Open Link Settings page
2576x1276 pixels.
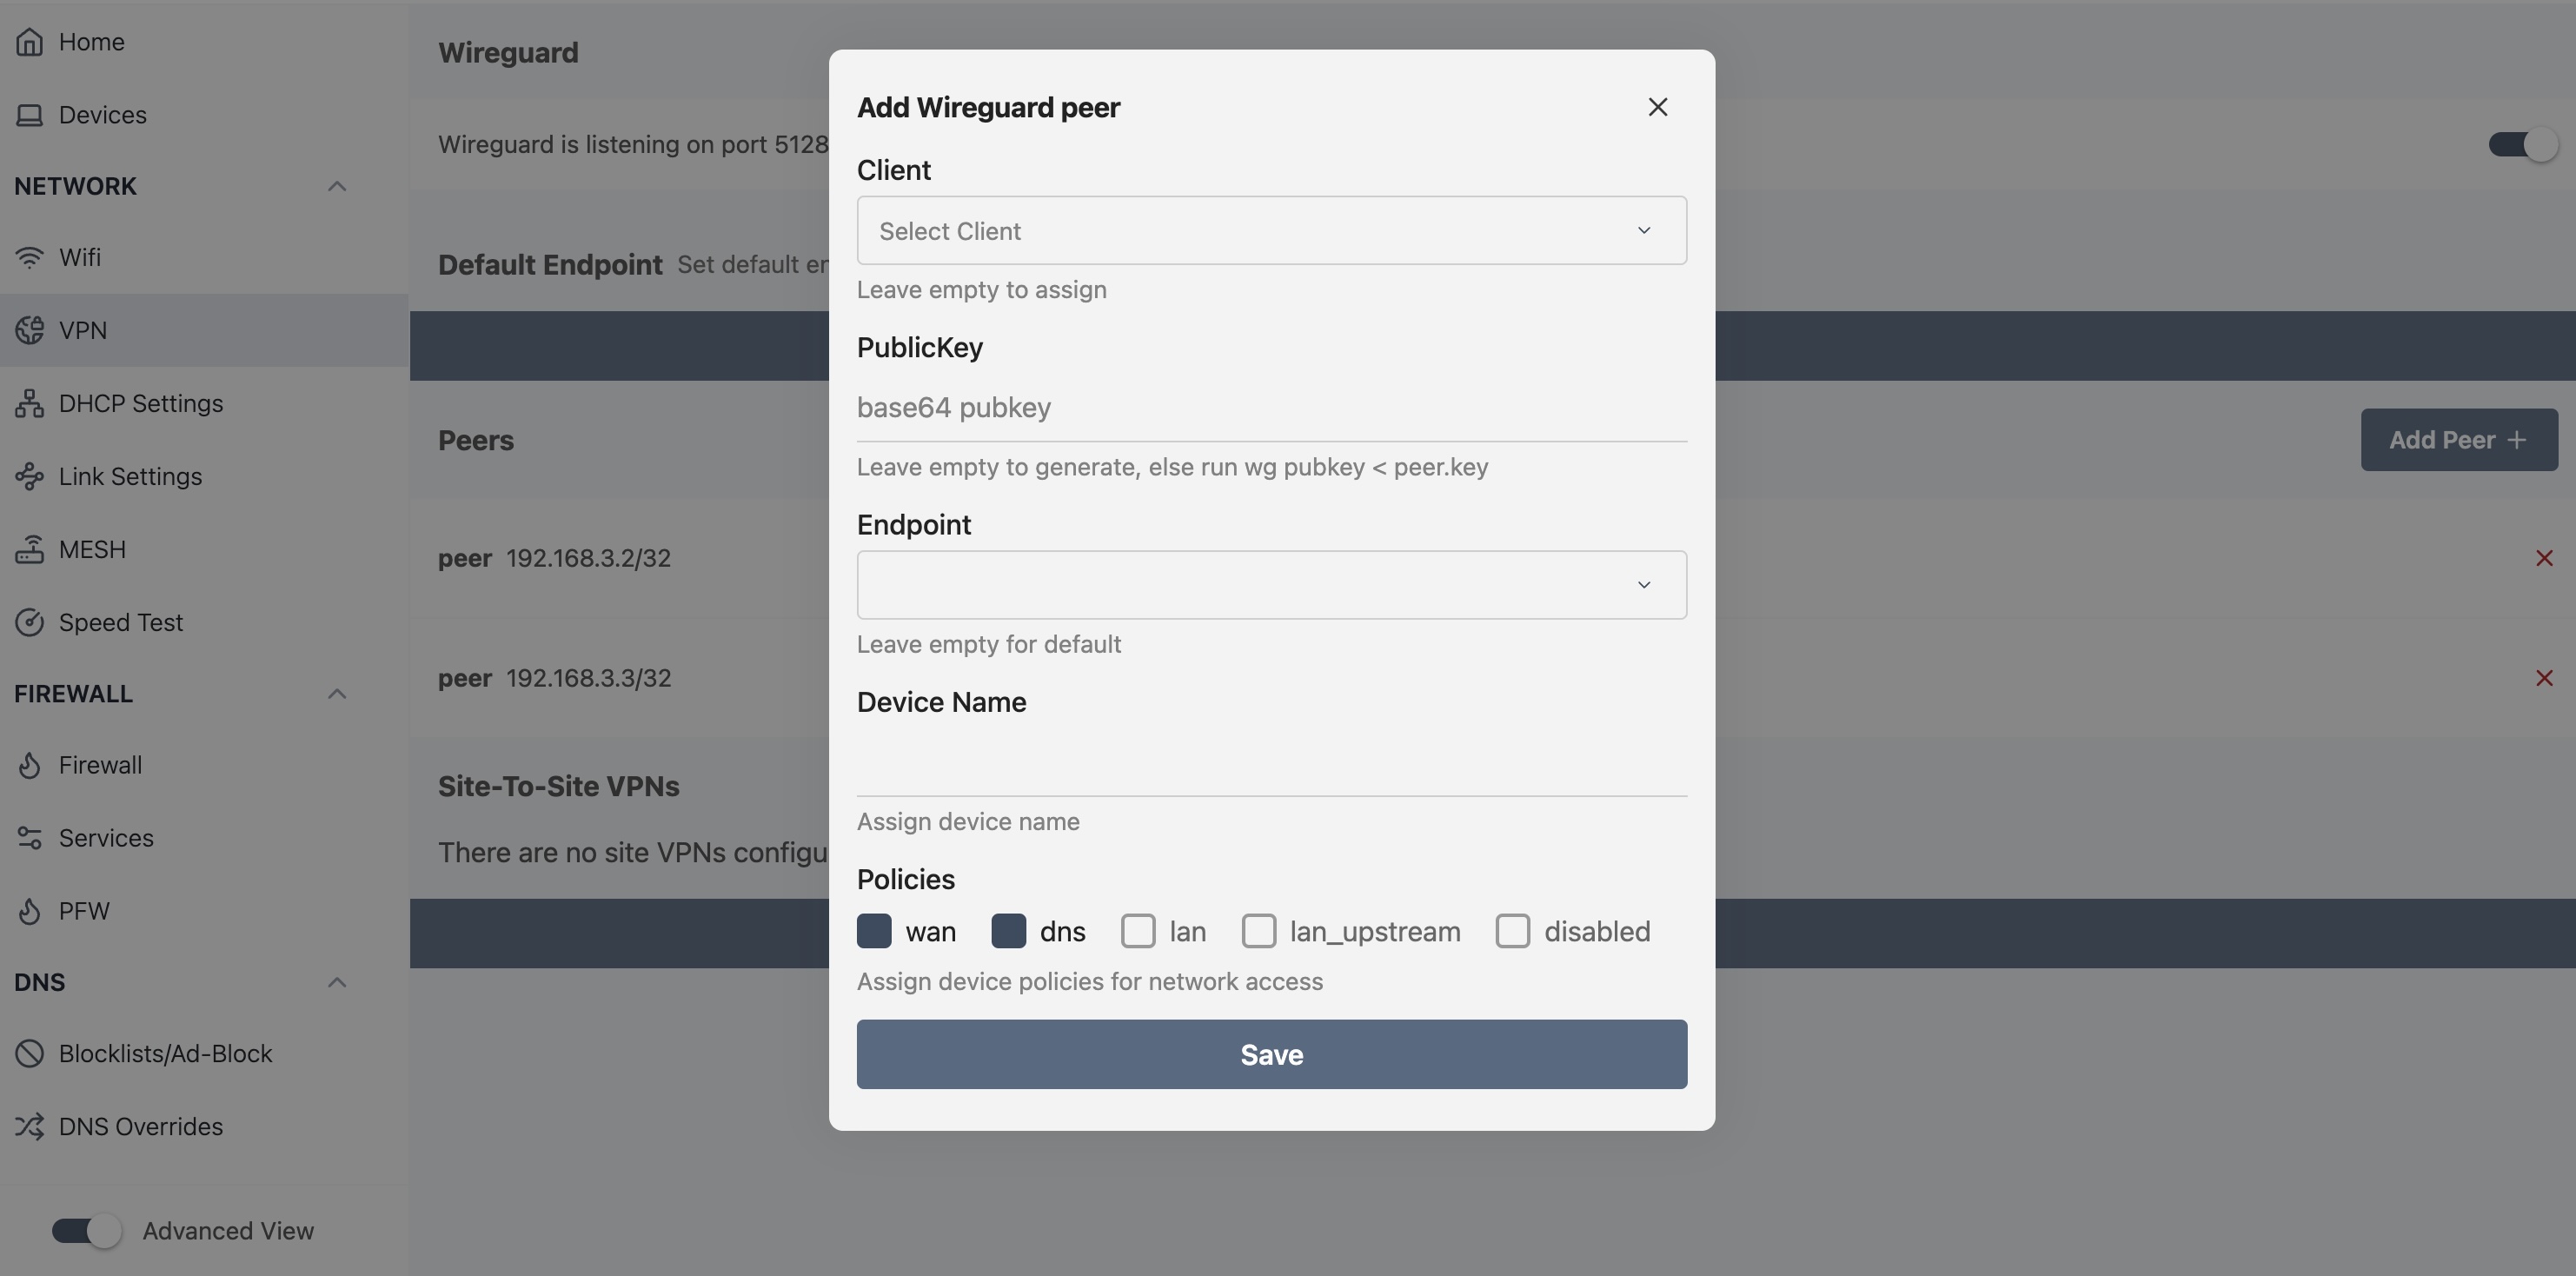coord(204,476)
